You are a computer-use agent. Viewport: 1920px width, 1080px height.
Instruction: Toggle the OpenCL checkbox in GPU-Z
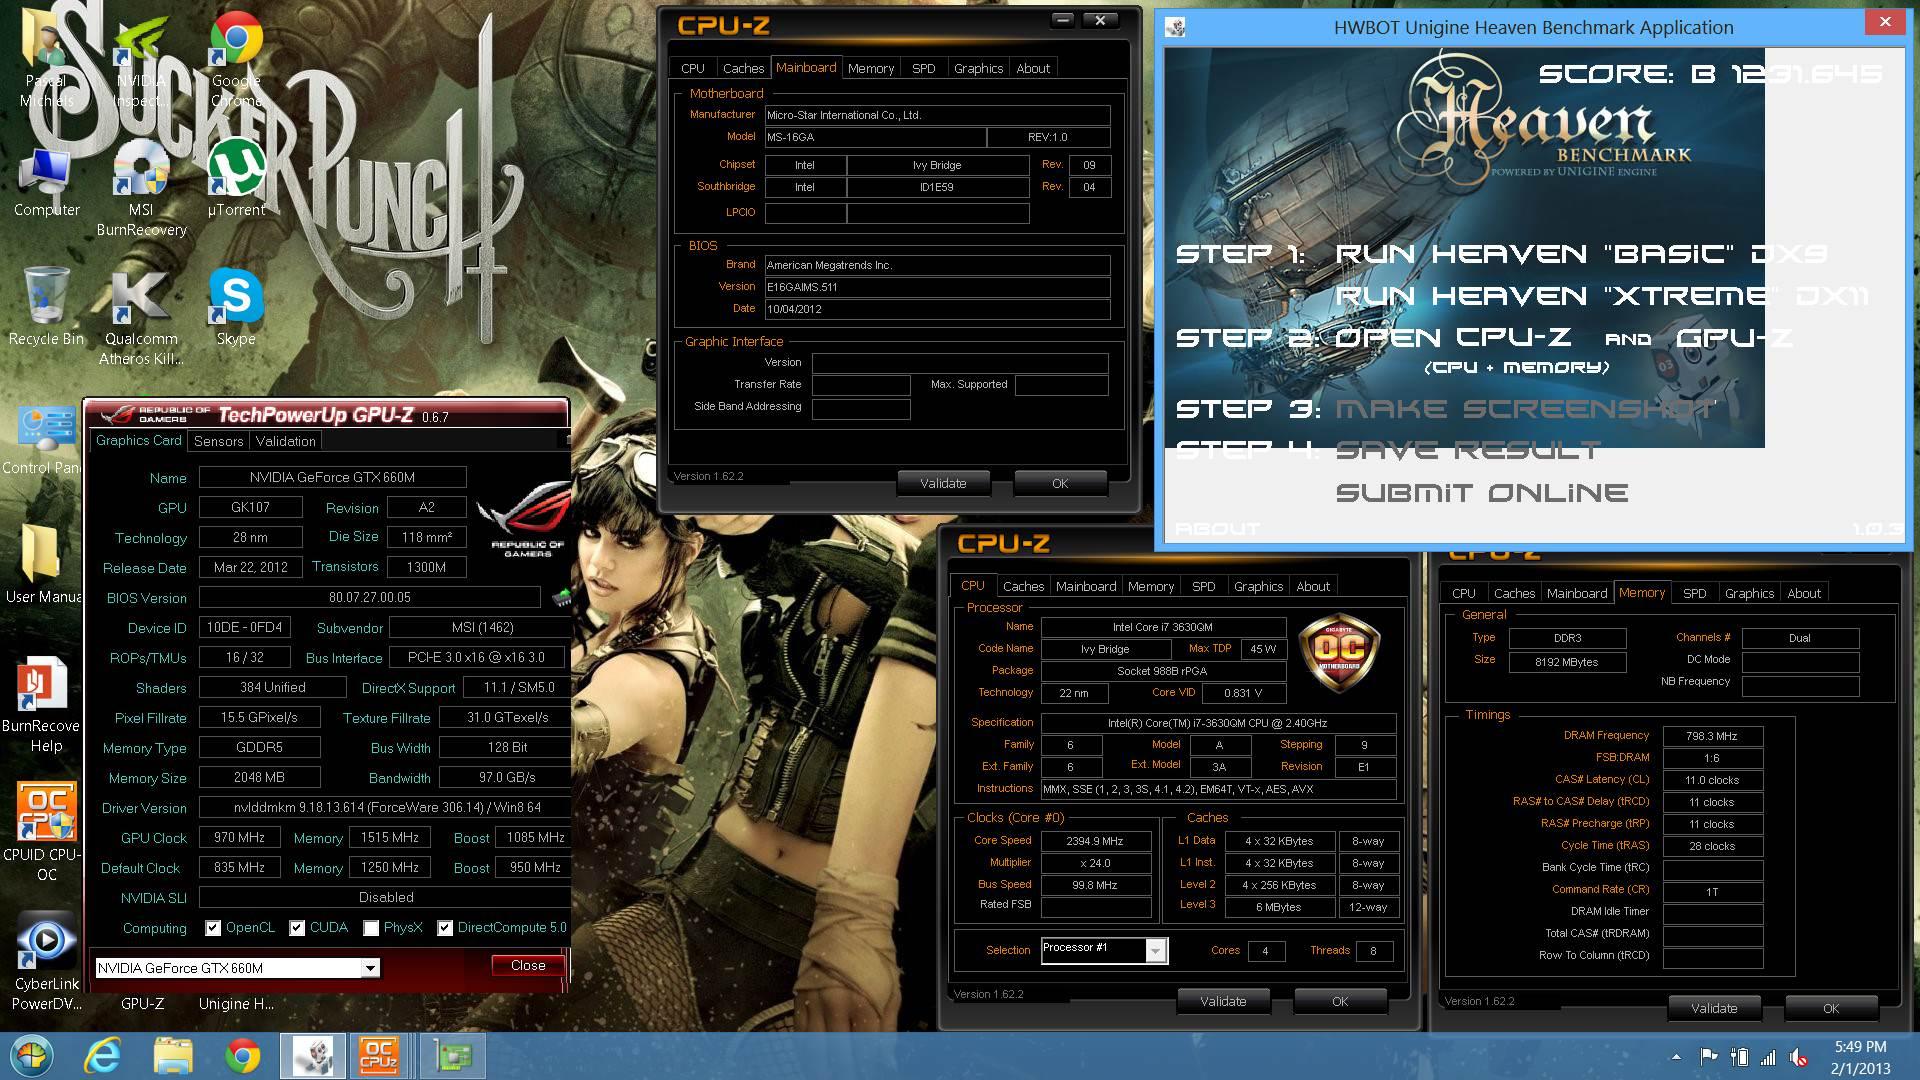point(213,928)
